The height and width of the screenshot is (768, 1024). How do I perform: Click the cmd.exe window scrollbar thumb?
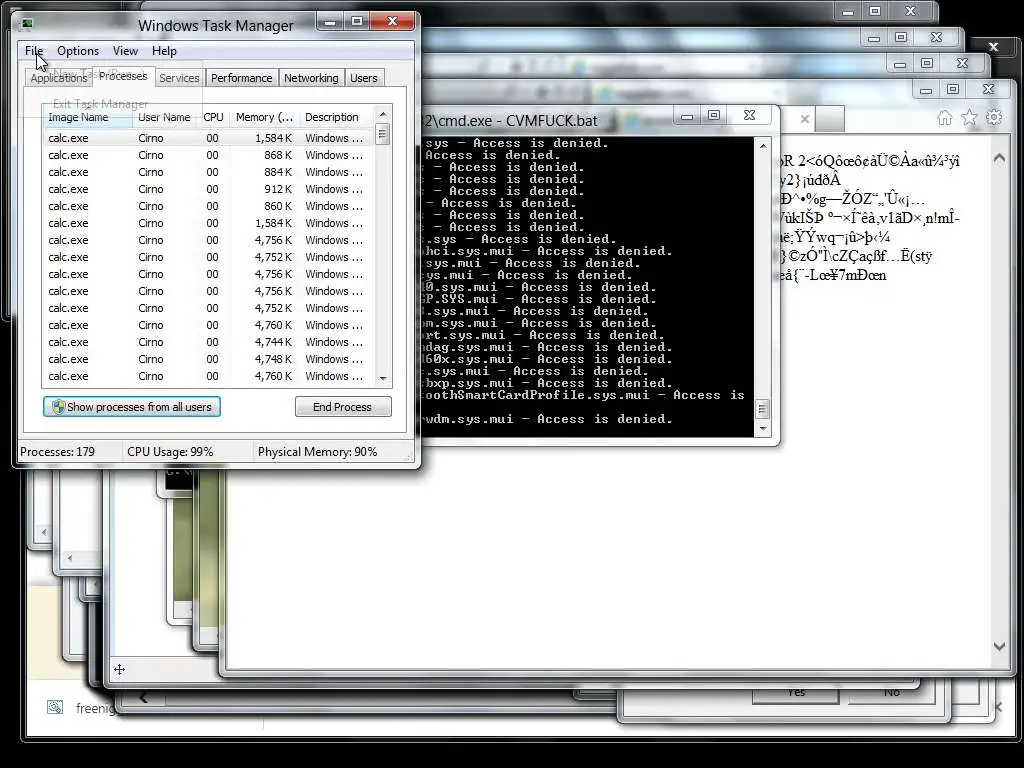pyautogui.click(x=762, y=409)
